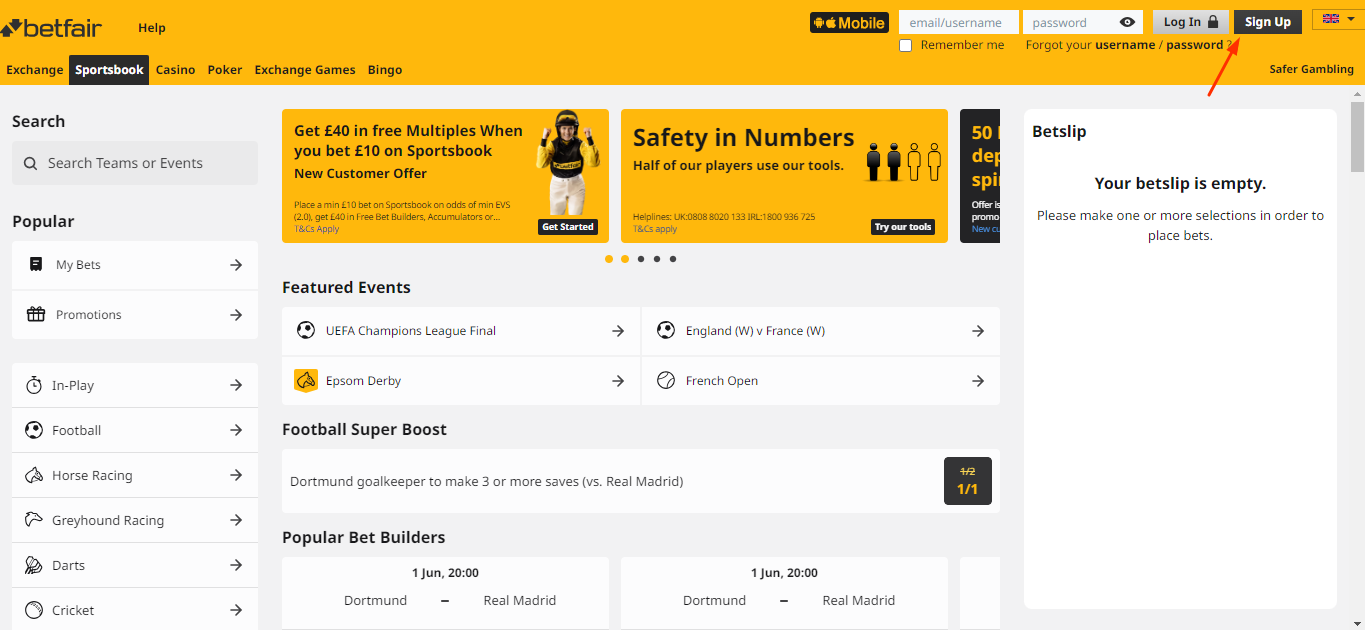
Task: Open the Casino tab
Action: point(176,70)
